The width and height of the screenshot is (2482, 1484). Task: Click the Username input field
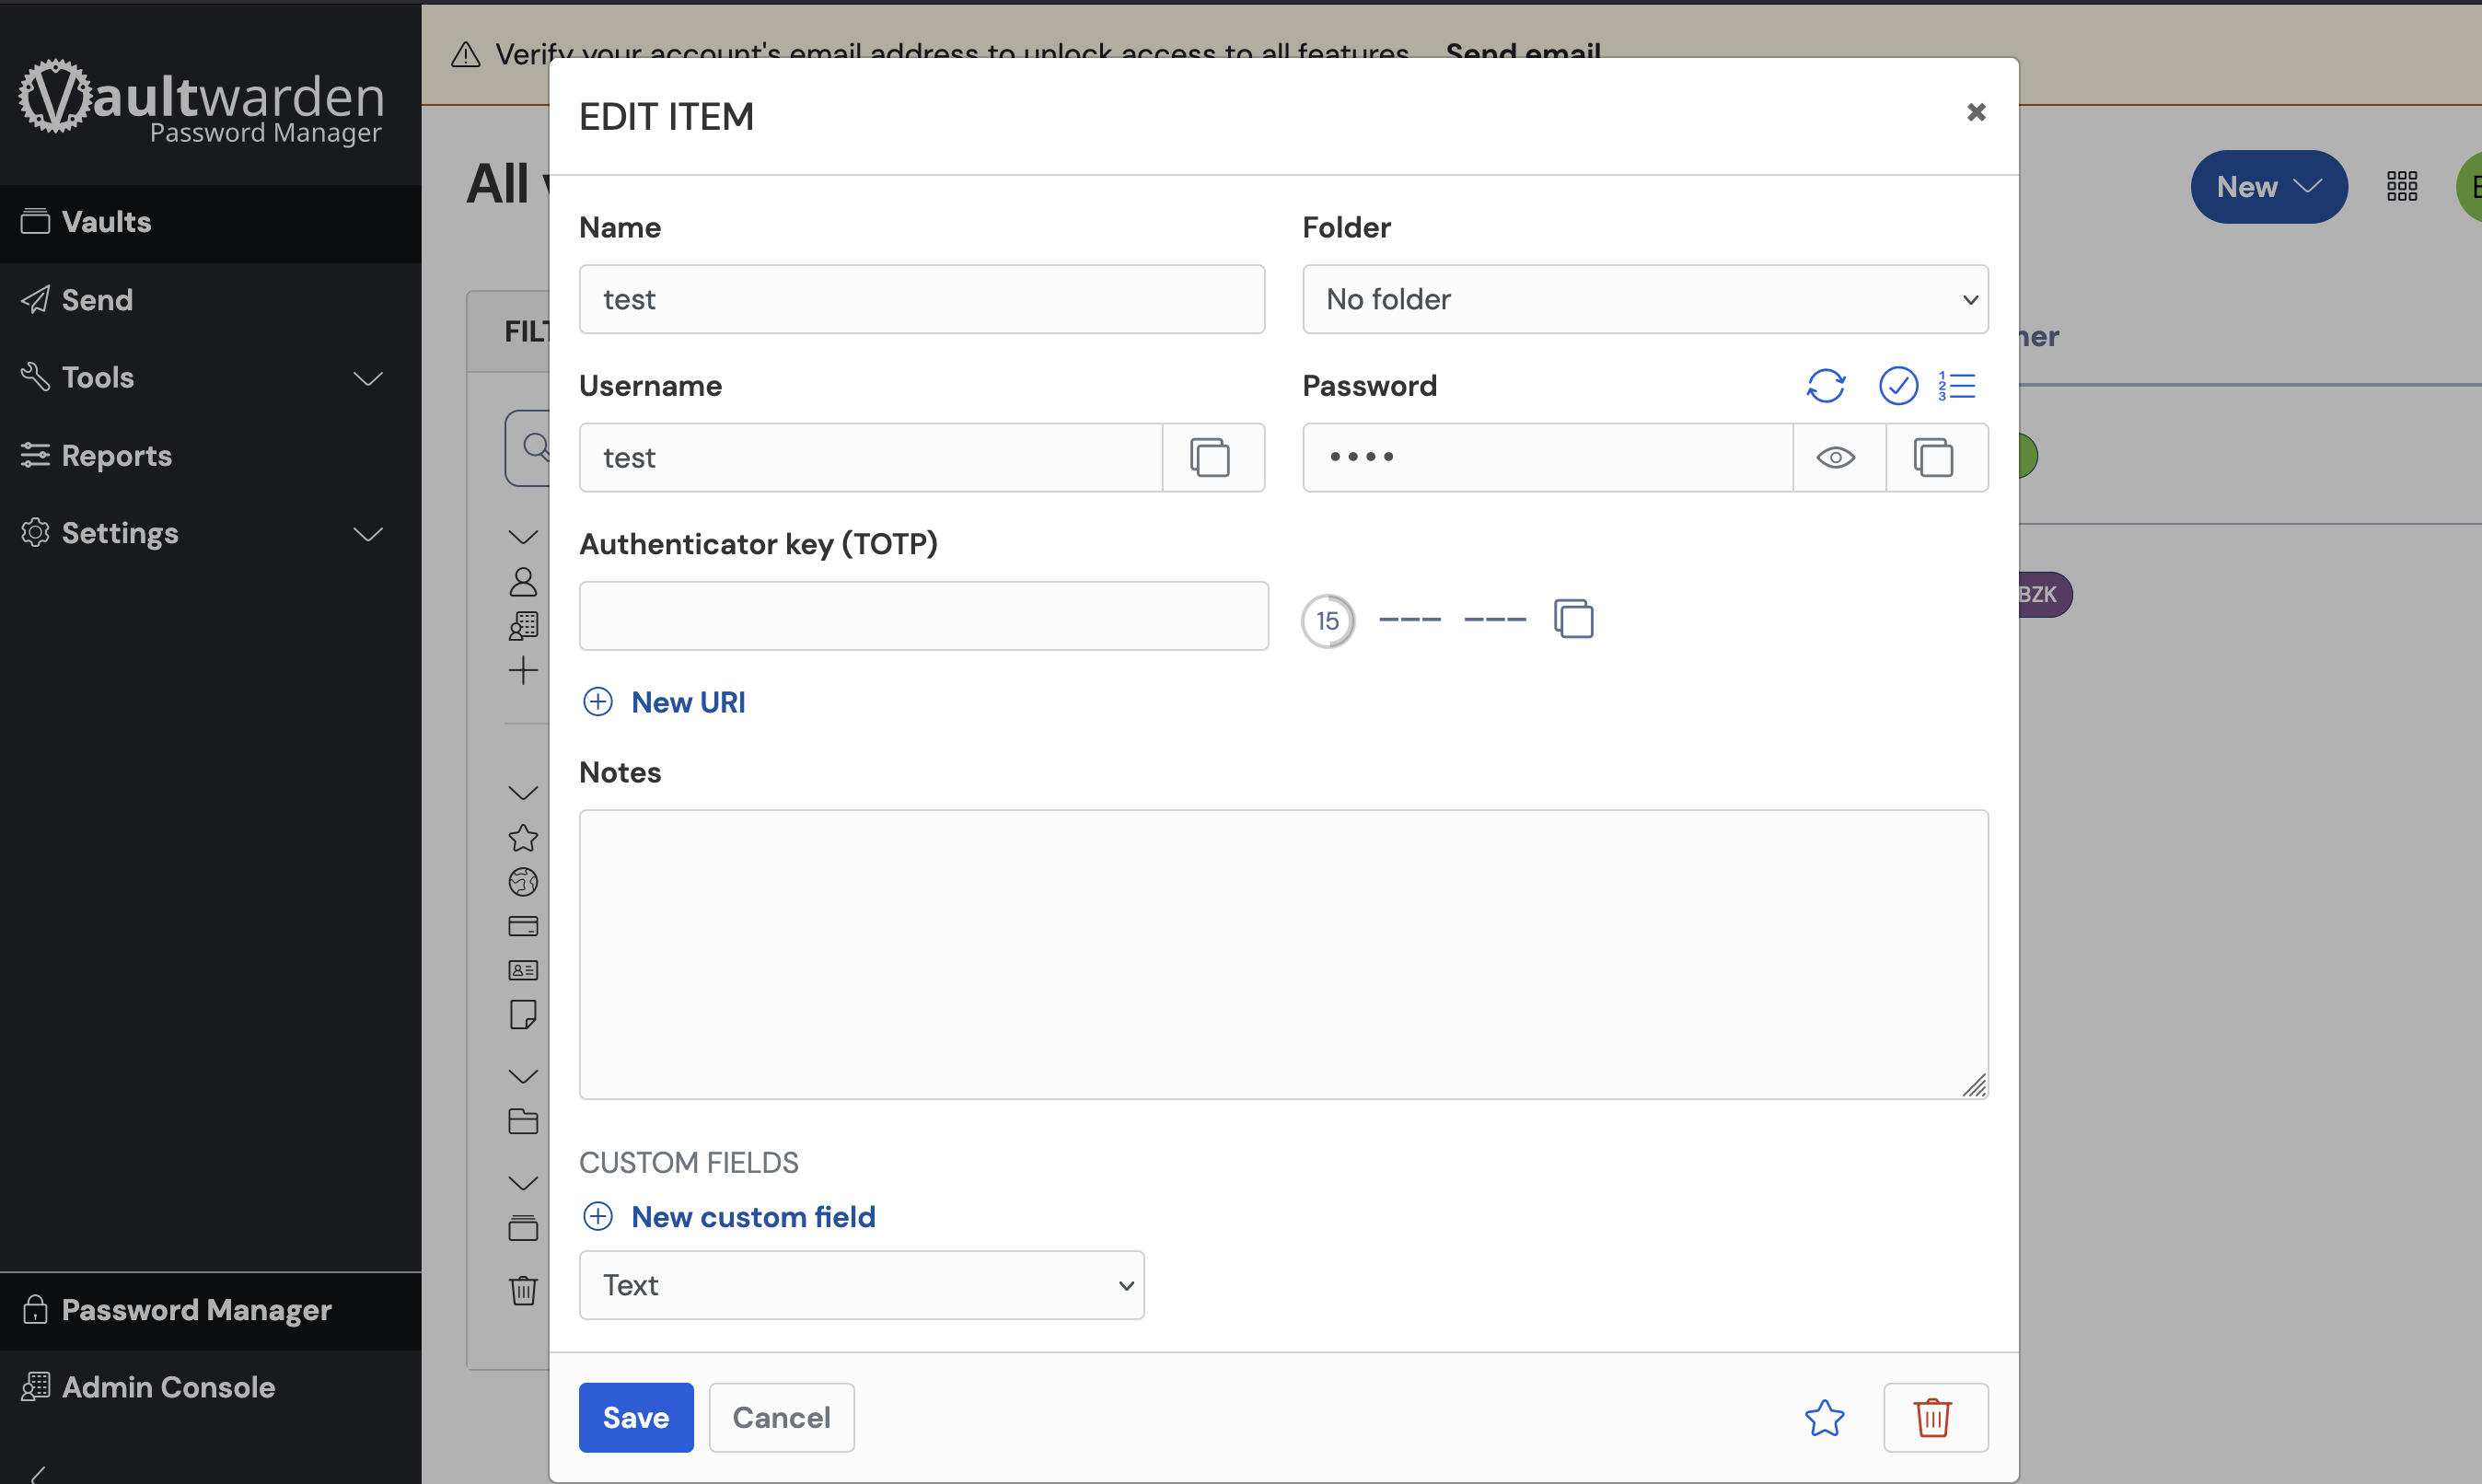pyautogui.click(x=871, y=458)
